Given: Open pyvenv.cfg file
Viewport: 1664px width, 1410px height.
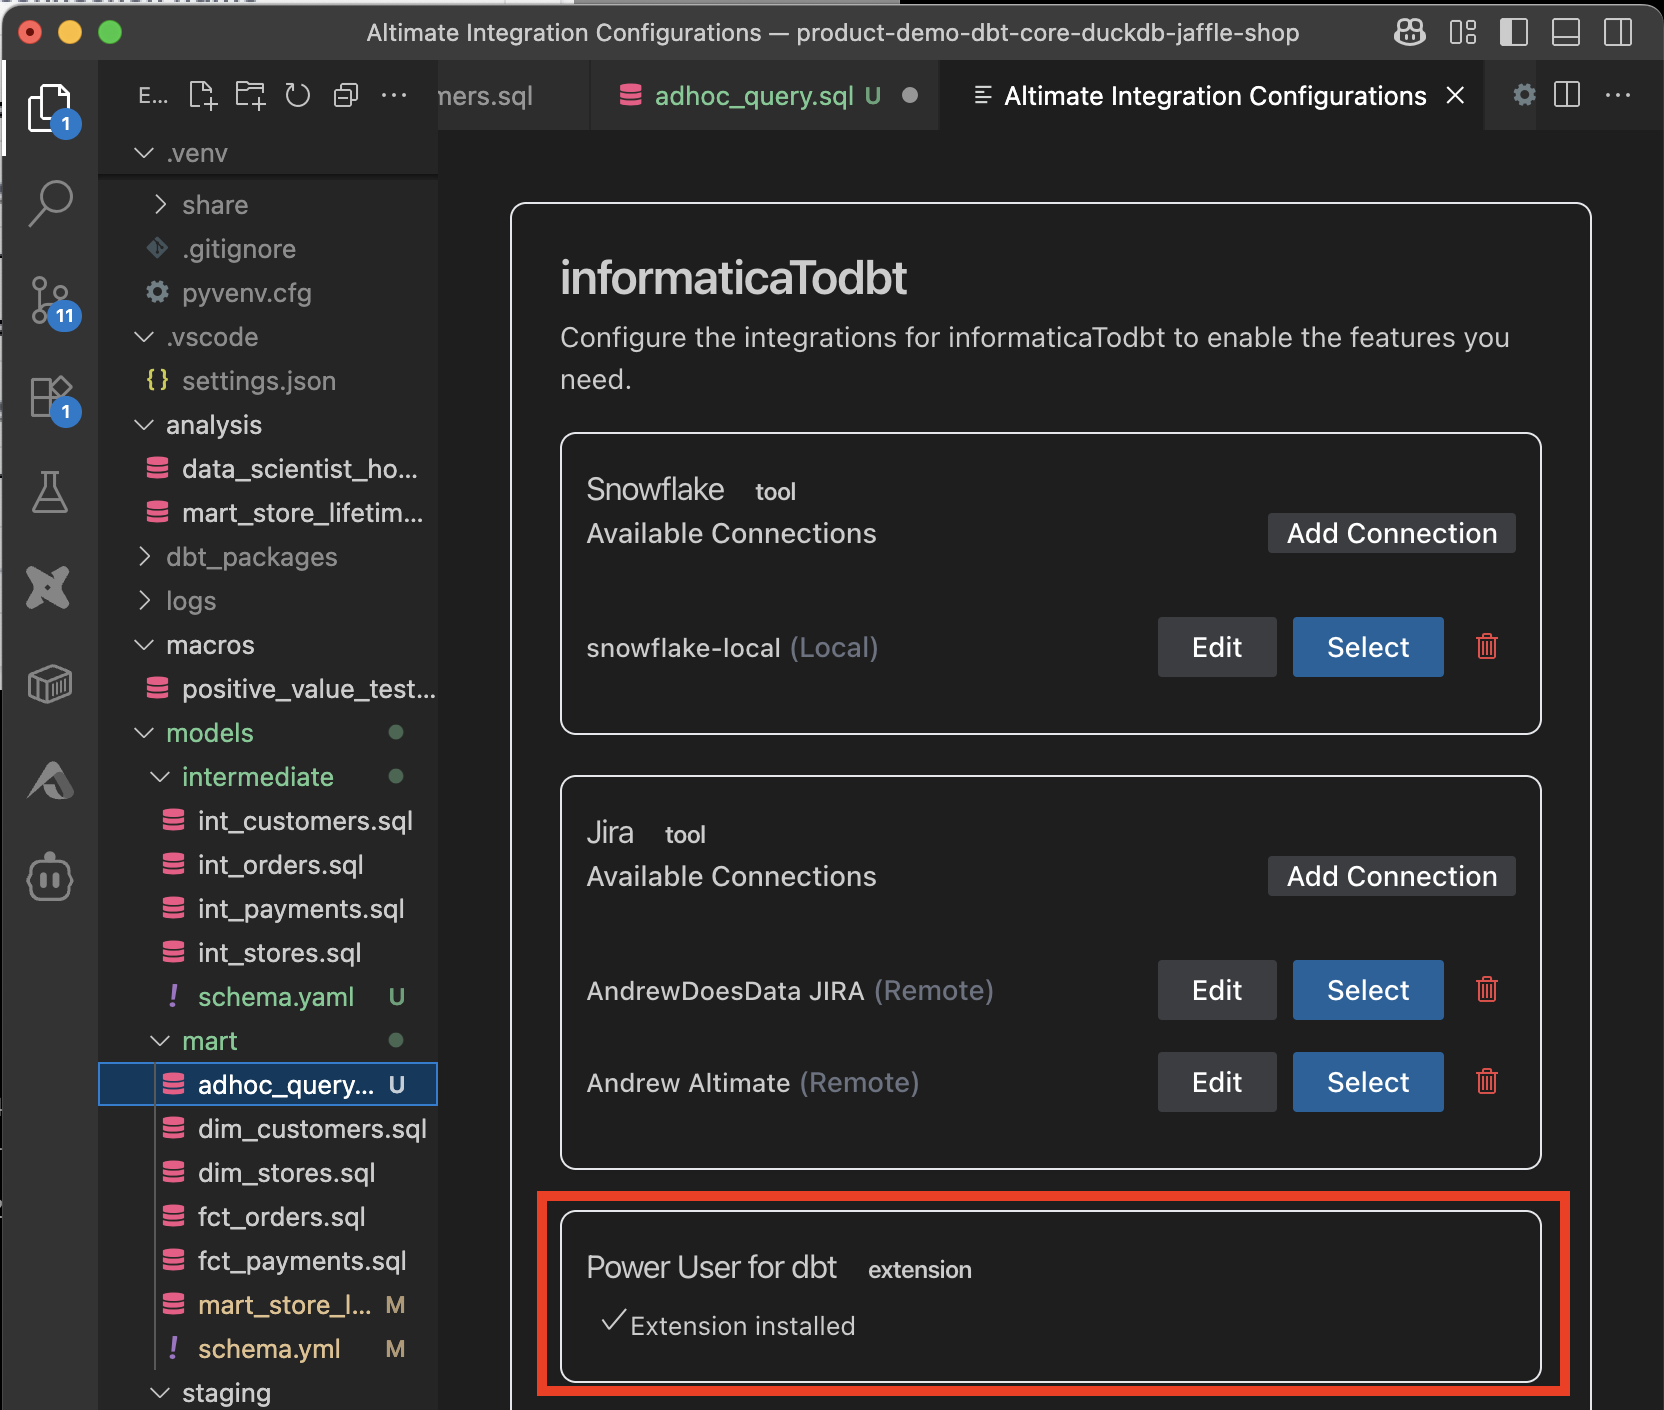Looking at the screenshot, I should click(x=268, y=293).
